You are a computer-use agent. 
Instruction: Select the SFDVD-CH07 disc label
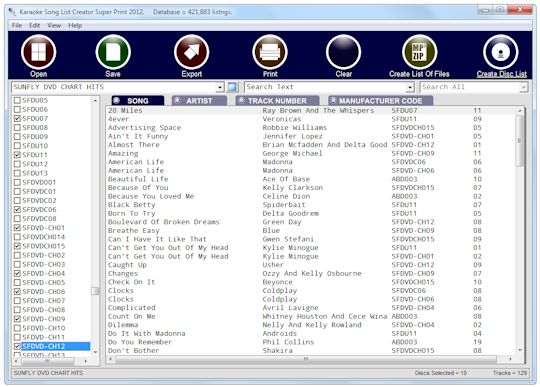tap(43, 301)
